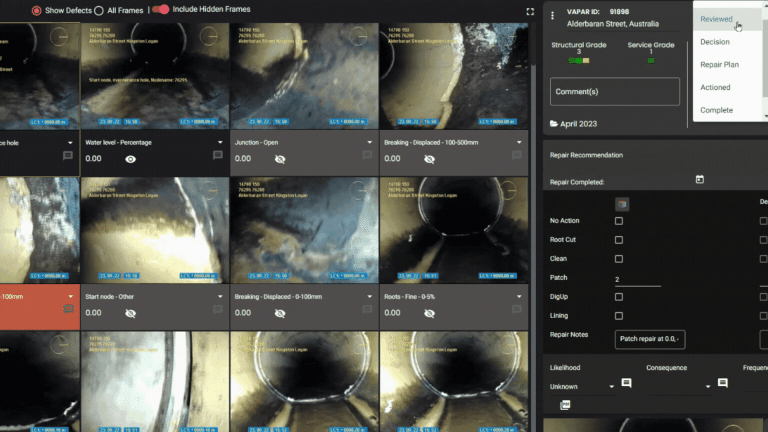Click in the Comment(s) field
This screenshot has width=768, height=432.
tap(615, 92)
